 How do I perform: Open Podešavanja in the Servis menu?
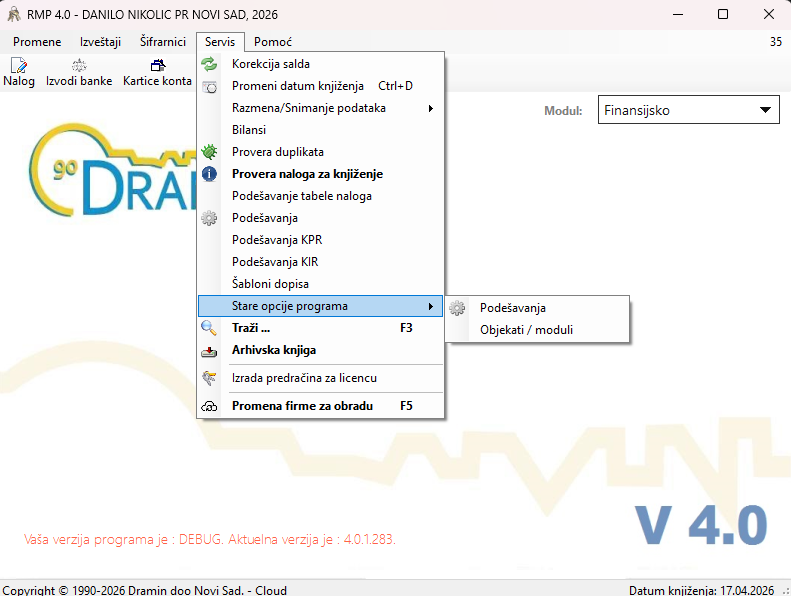(320, 218)
